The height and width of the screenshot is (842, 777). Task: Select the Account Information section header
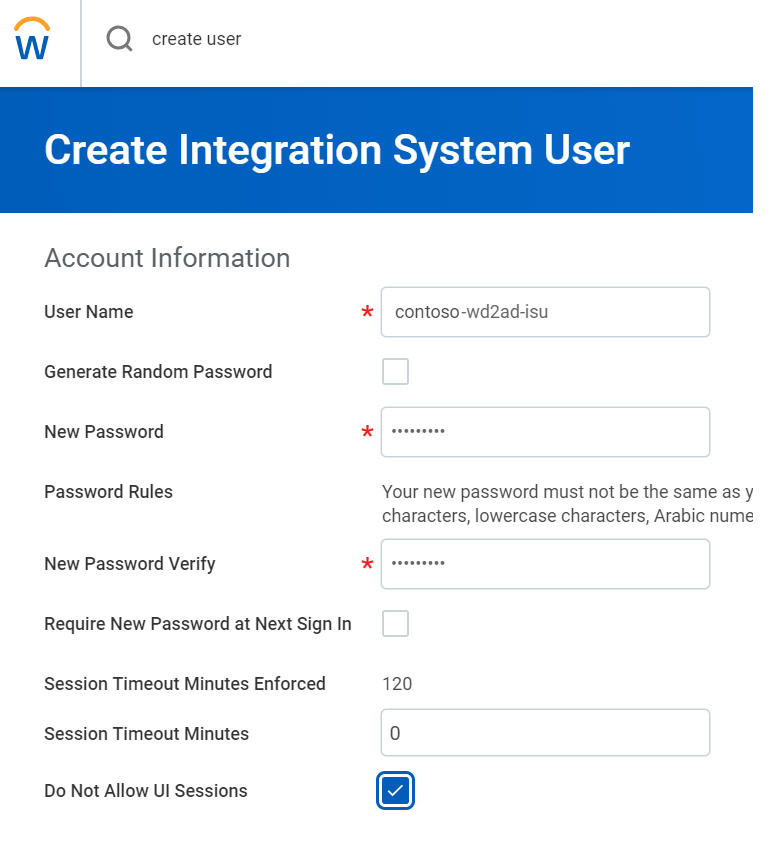(166, 258)
